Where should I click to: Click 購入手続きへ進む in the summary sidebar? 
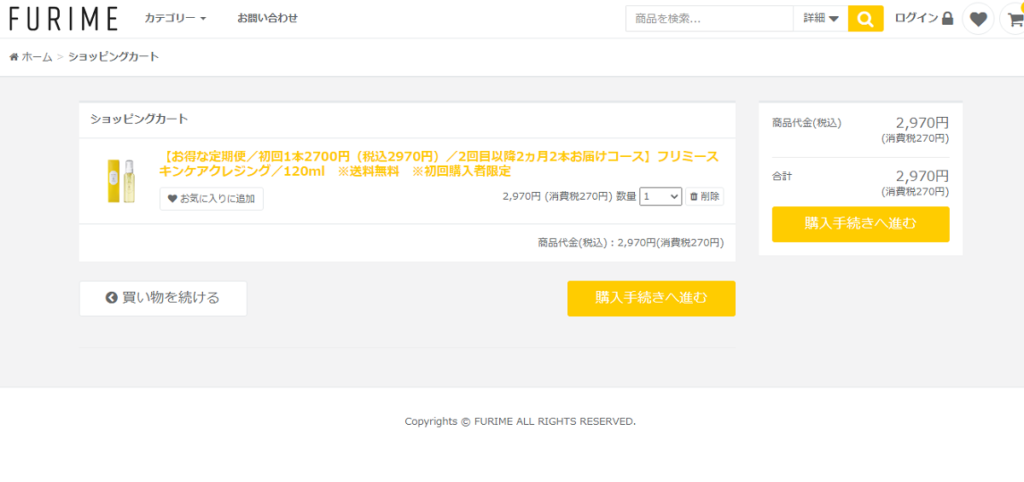point(861,224)
